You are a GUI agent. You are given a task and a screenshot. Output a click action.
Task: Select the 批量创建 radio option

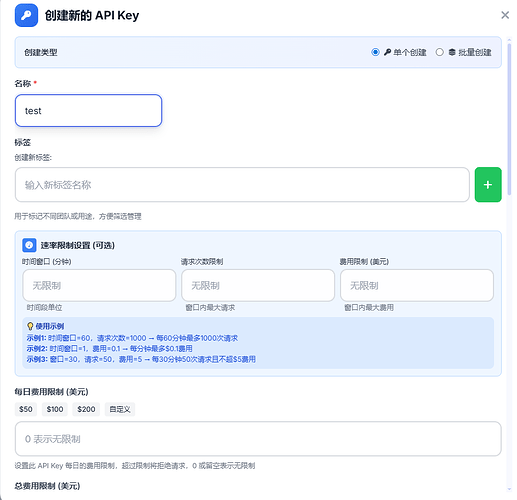tap(440, 52)
